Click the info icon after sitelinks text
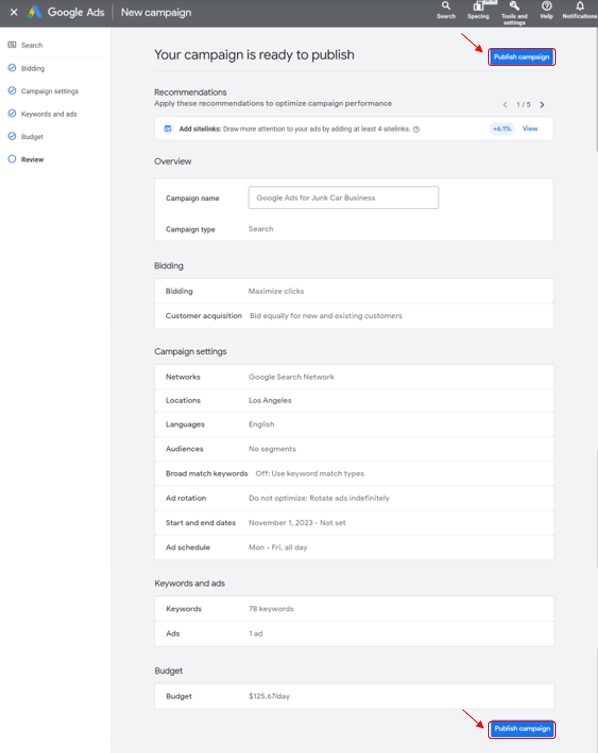This screenshot has height=753, width=598. (416, 129)
